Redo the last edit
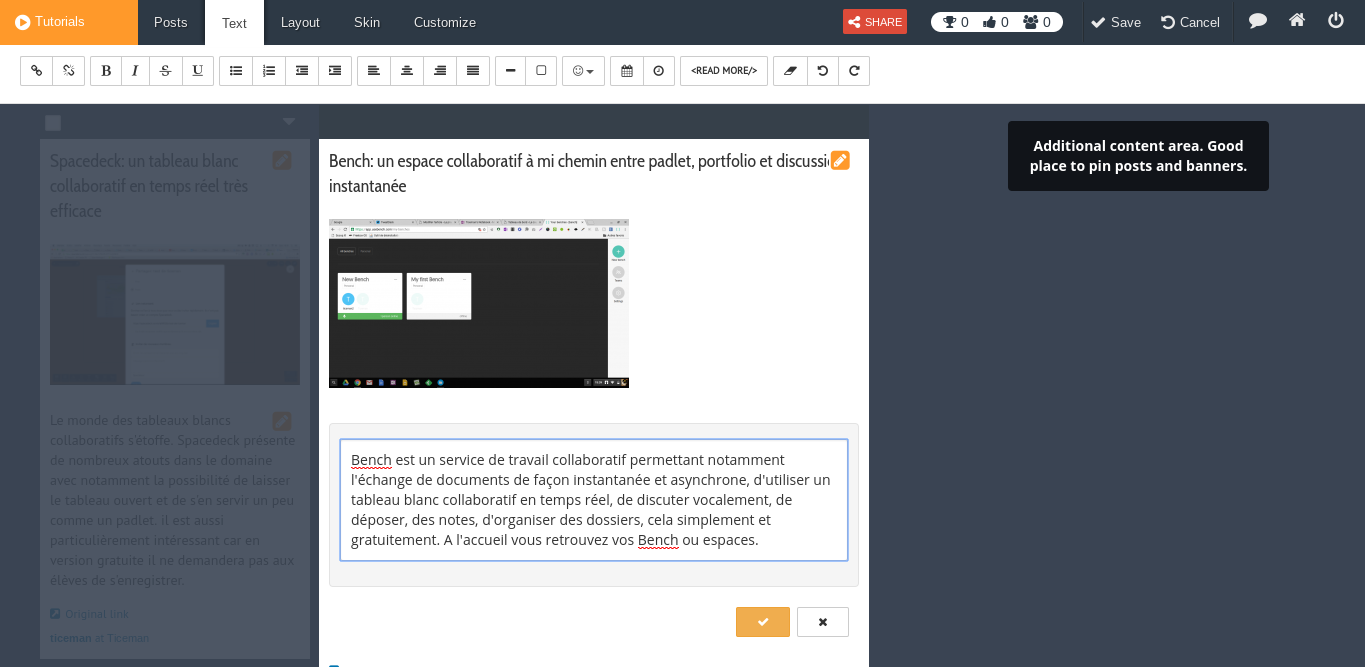1365x667 pixels. coord(854,71)
